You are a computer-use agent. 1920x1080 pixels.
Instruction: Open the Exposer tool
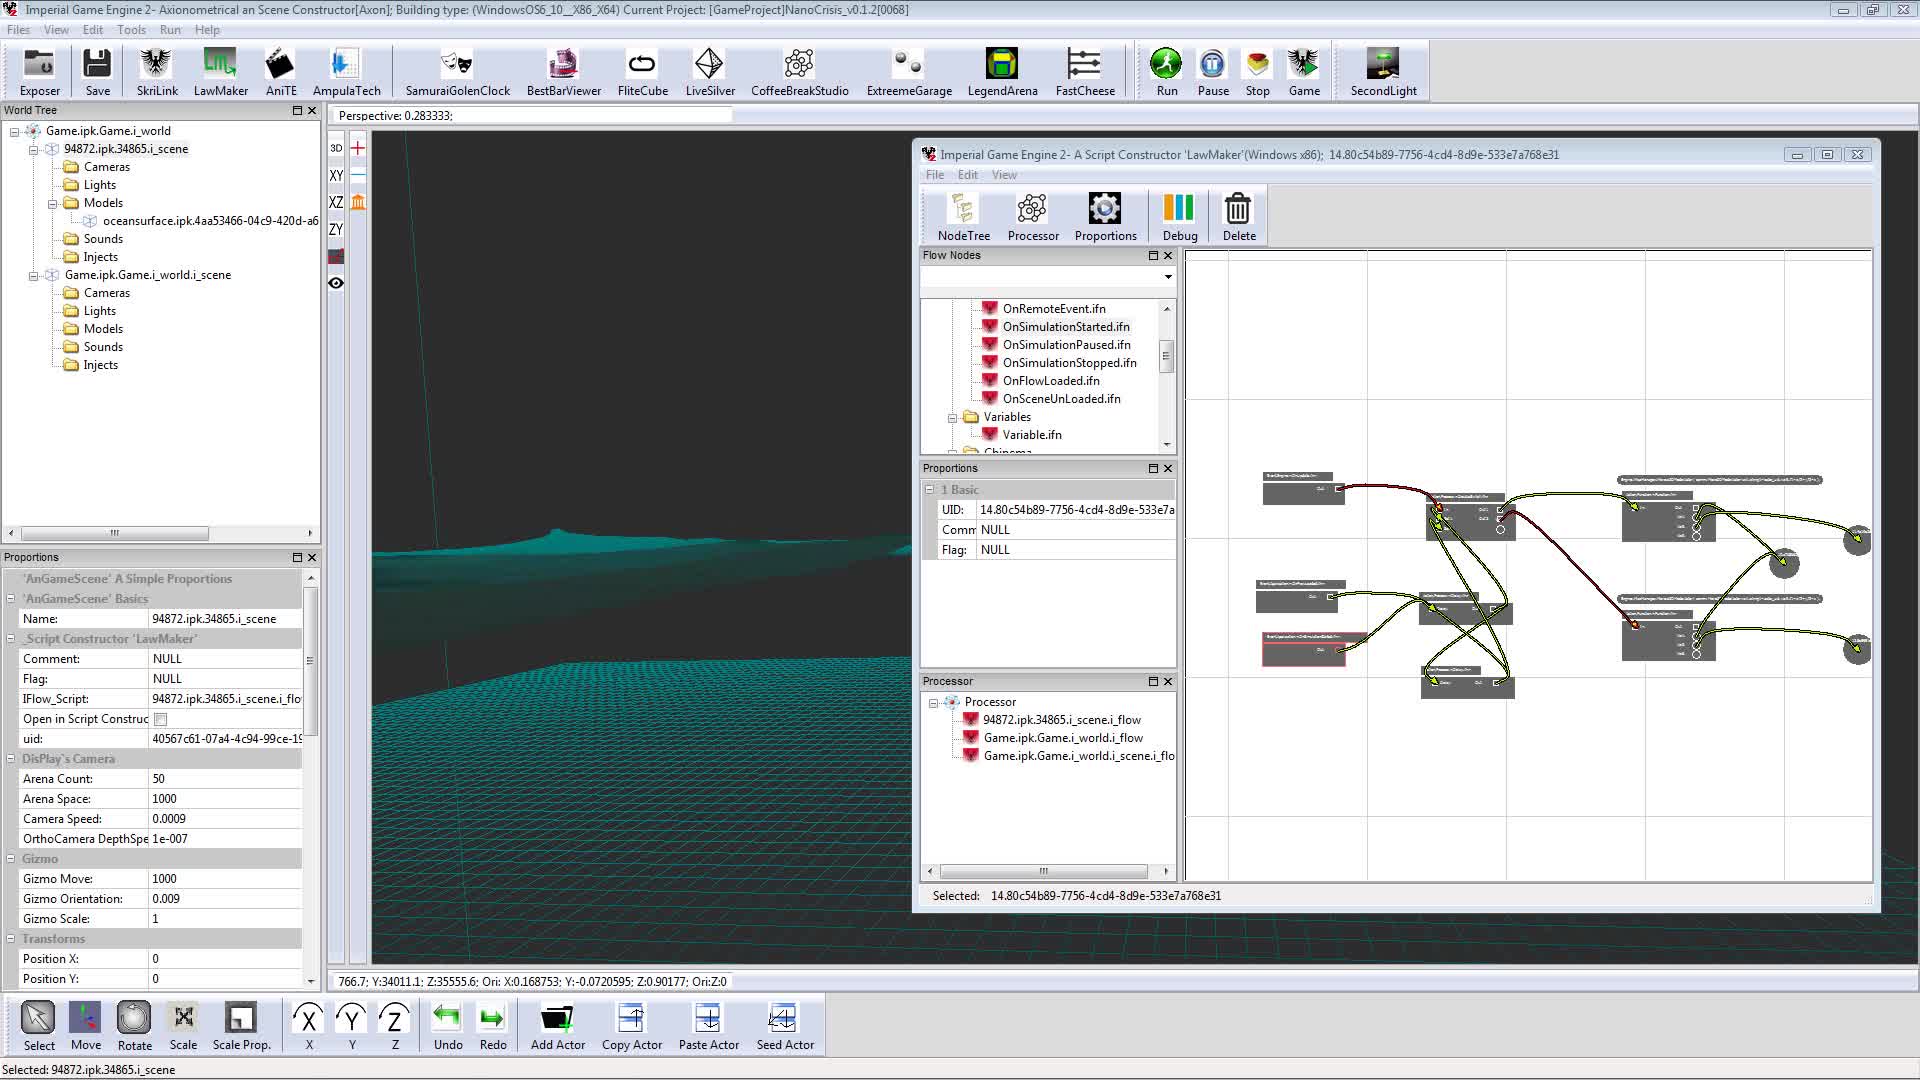(x=39, y=72)
